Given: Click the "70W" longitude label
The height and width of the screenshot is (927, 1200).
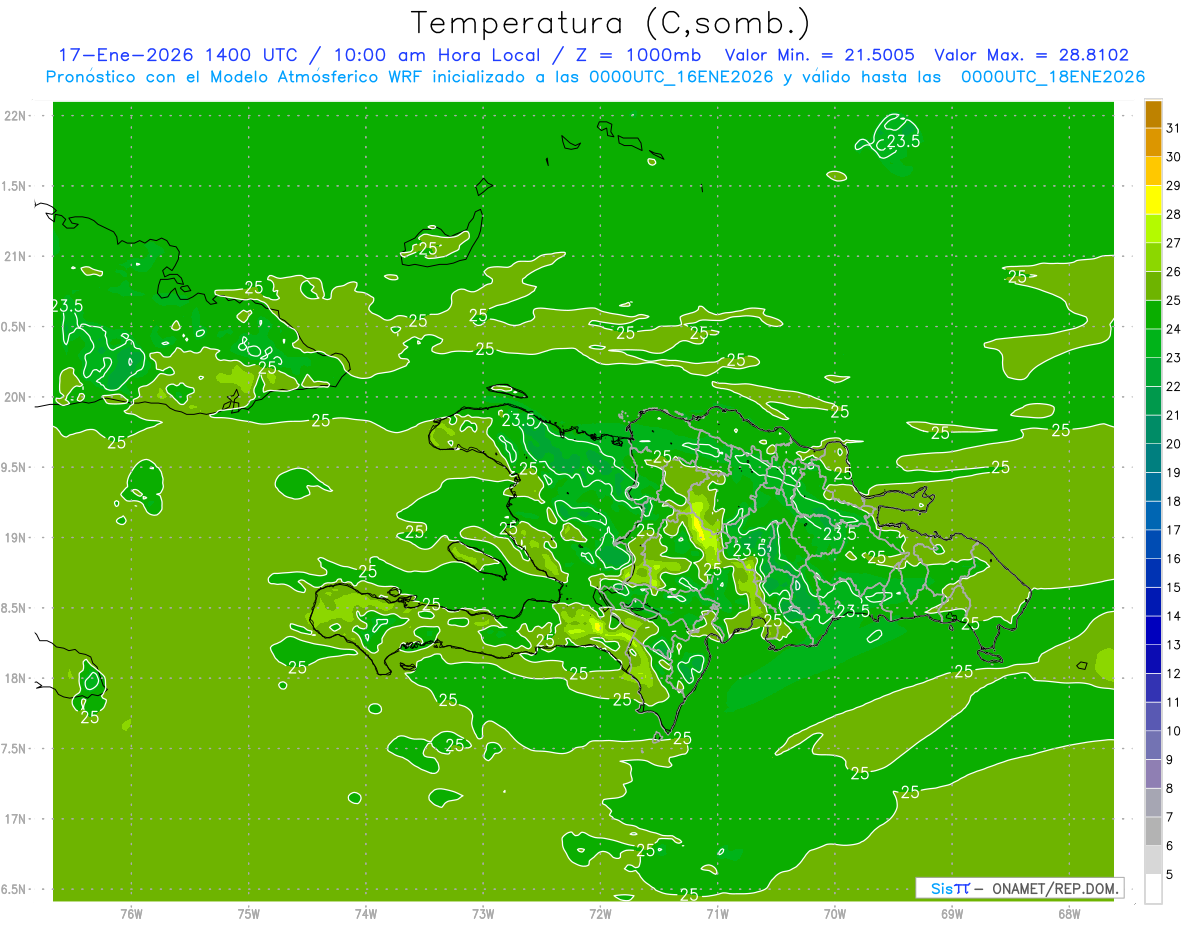Looking at the screenshot, I should [x=834, y=913].
